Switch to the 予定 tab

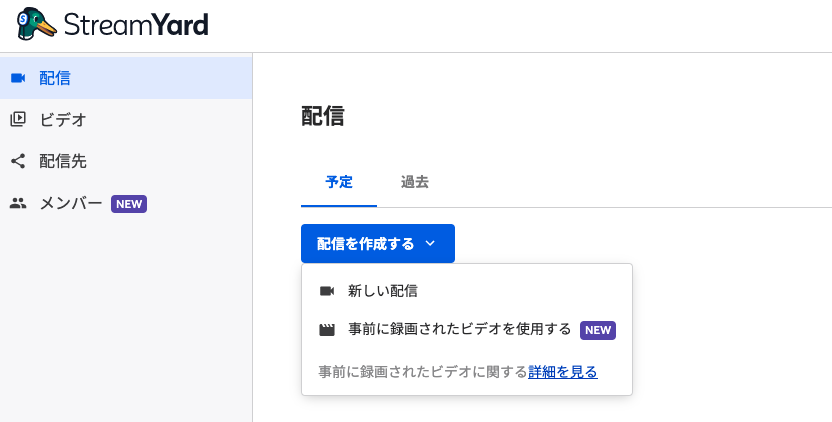tap(339, 182)
